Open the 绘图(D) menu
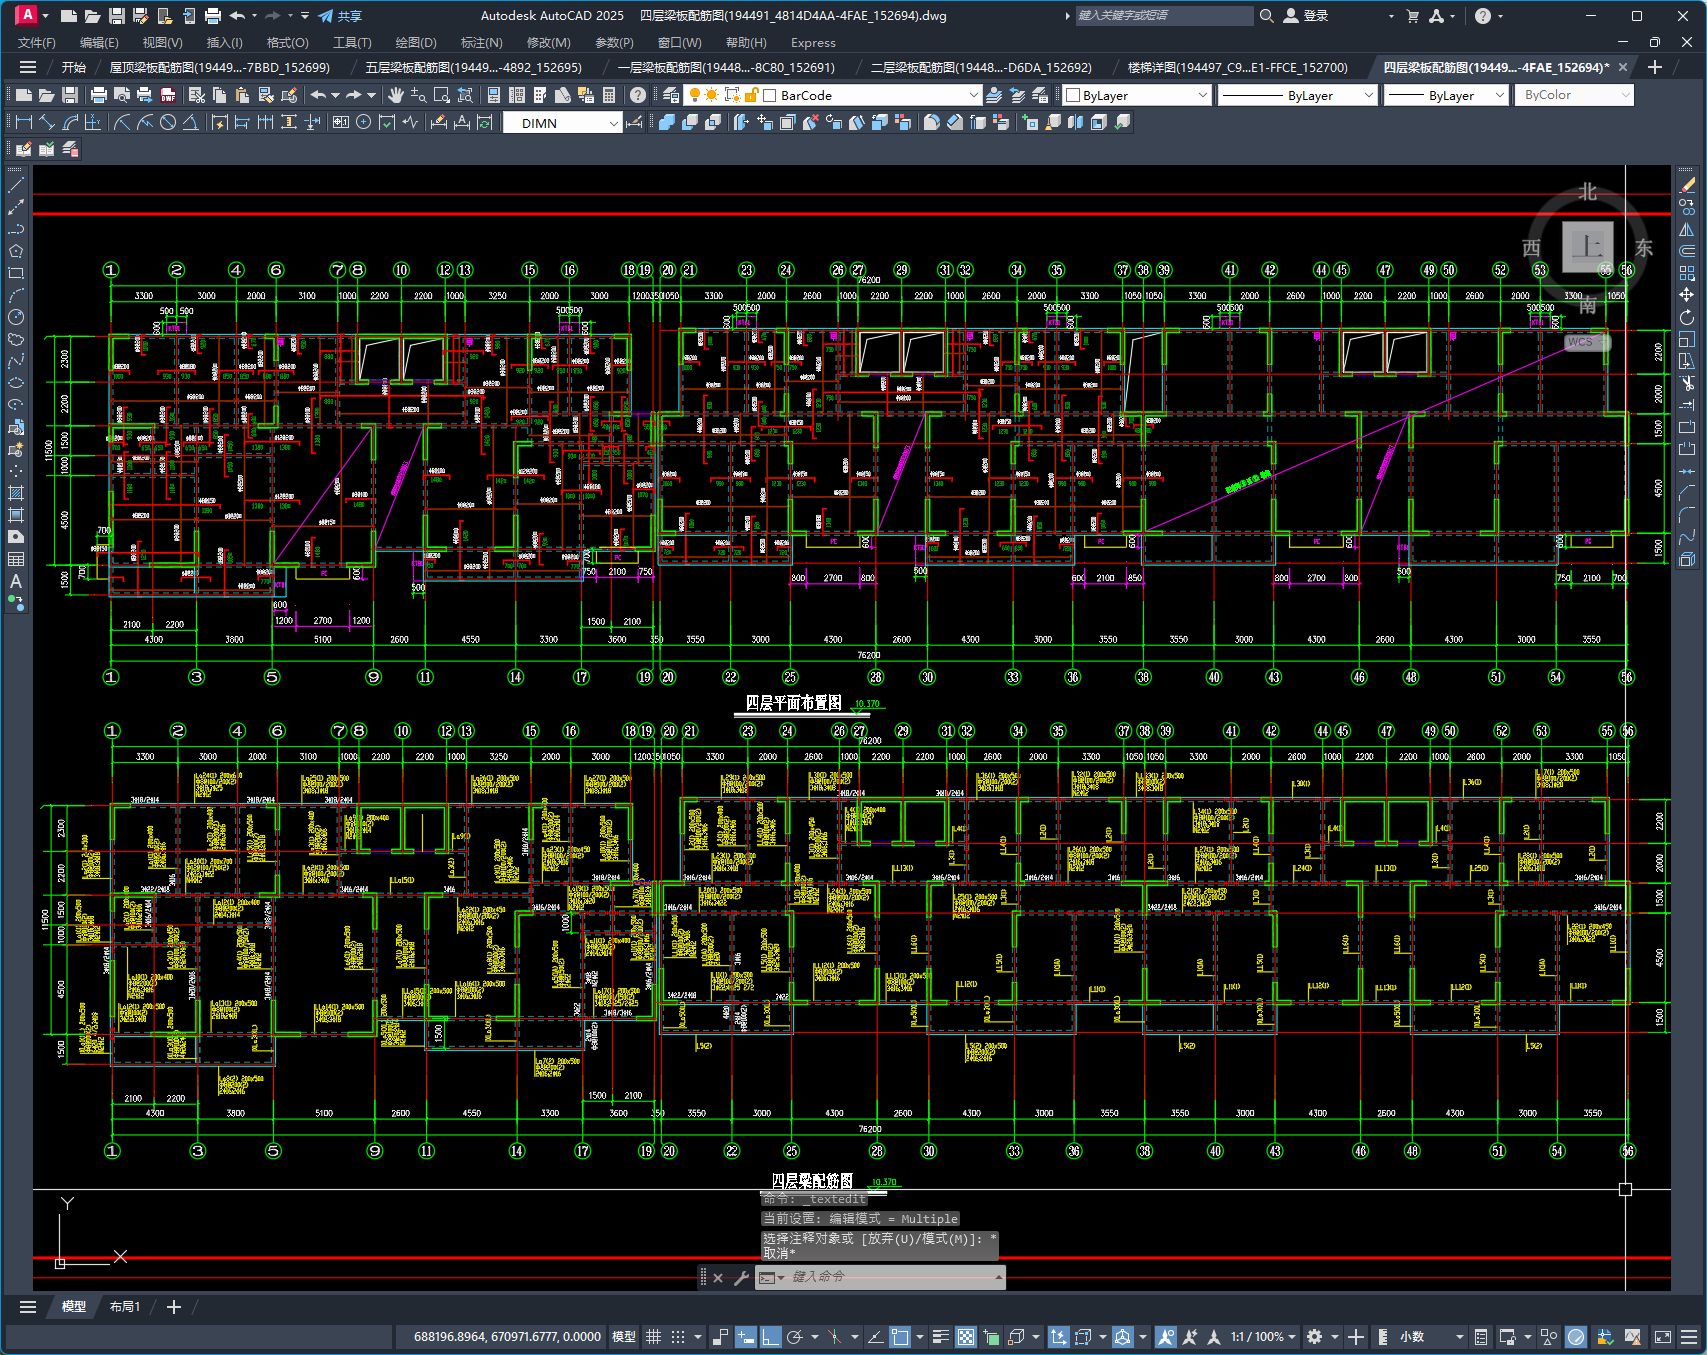Viewport: 1707px width, 1355px height. tap(416, 42)
